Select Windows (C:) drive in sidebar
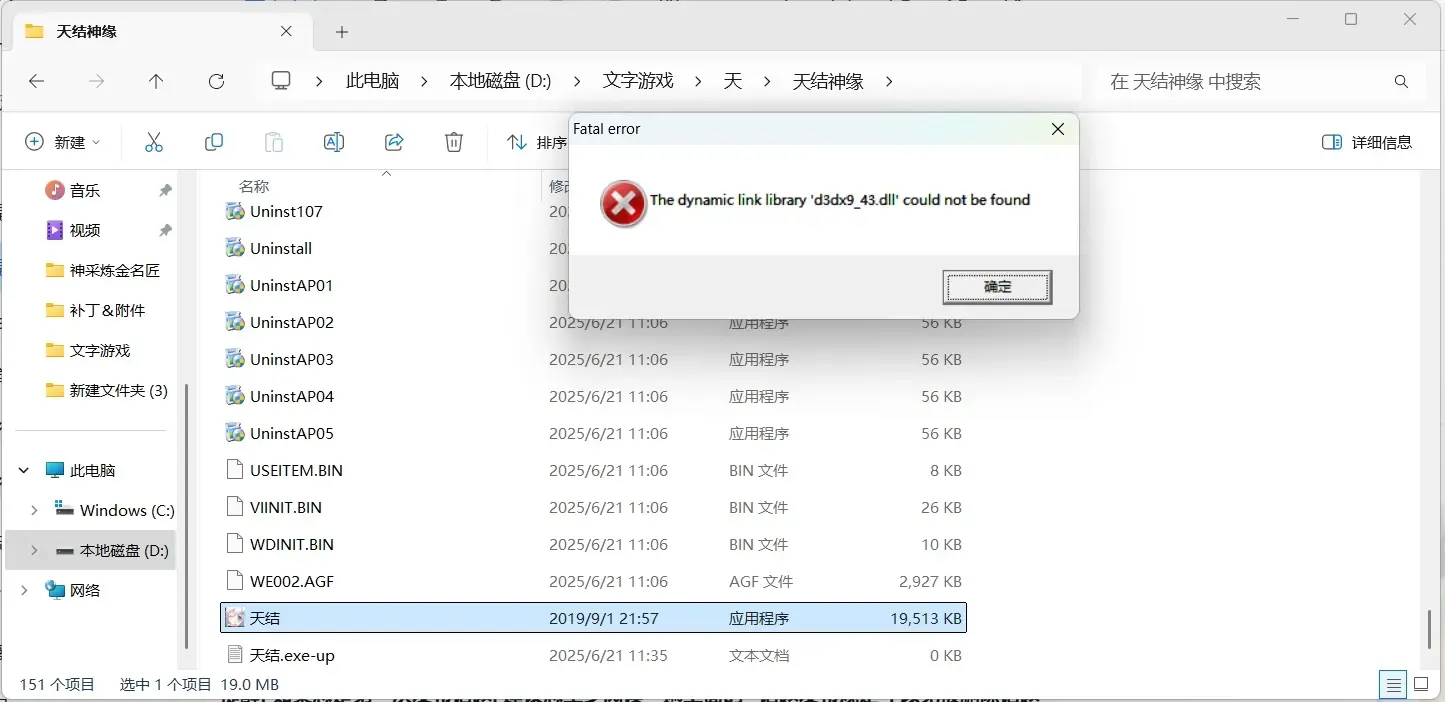This screenshot has width=1445, height=702. point(115,510)
